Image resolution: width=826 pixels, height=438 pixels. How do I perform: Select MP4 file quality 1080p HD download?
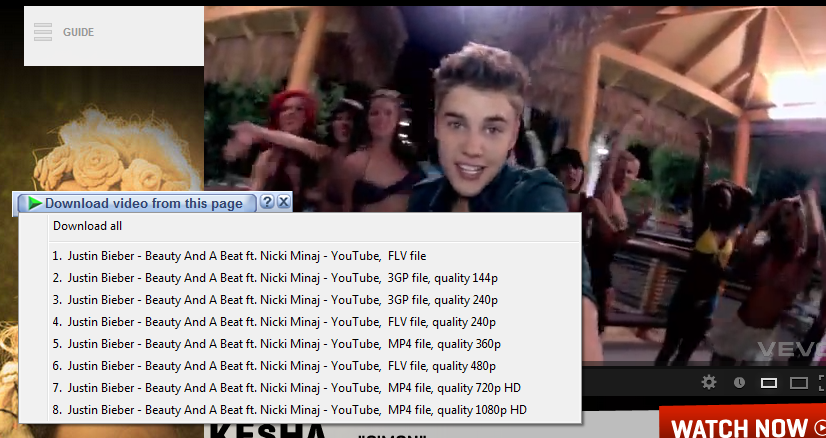[300, 410]
